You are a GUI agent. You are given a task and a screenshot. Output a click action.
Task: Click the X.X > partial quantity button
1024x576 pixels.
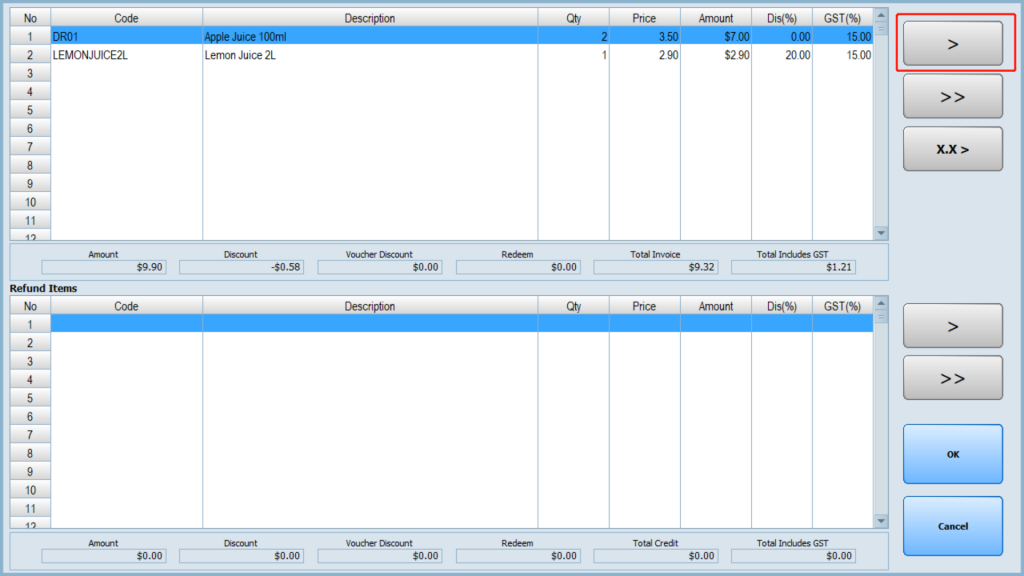[x=952, y=149]
